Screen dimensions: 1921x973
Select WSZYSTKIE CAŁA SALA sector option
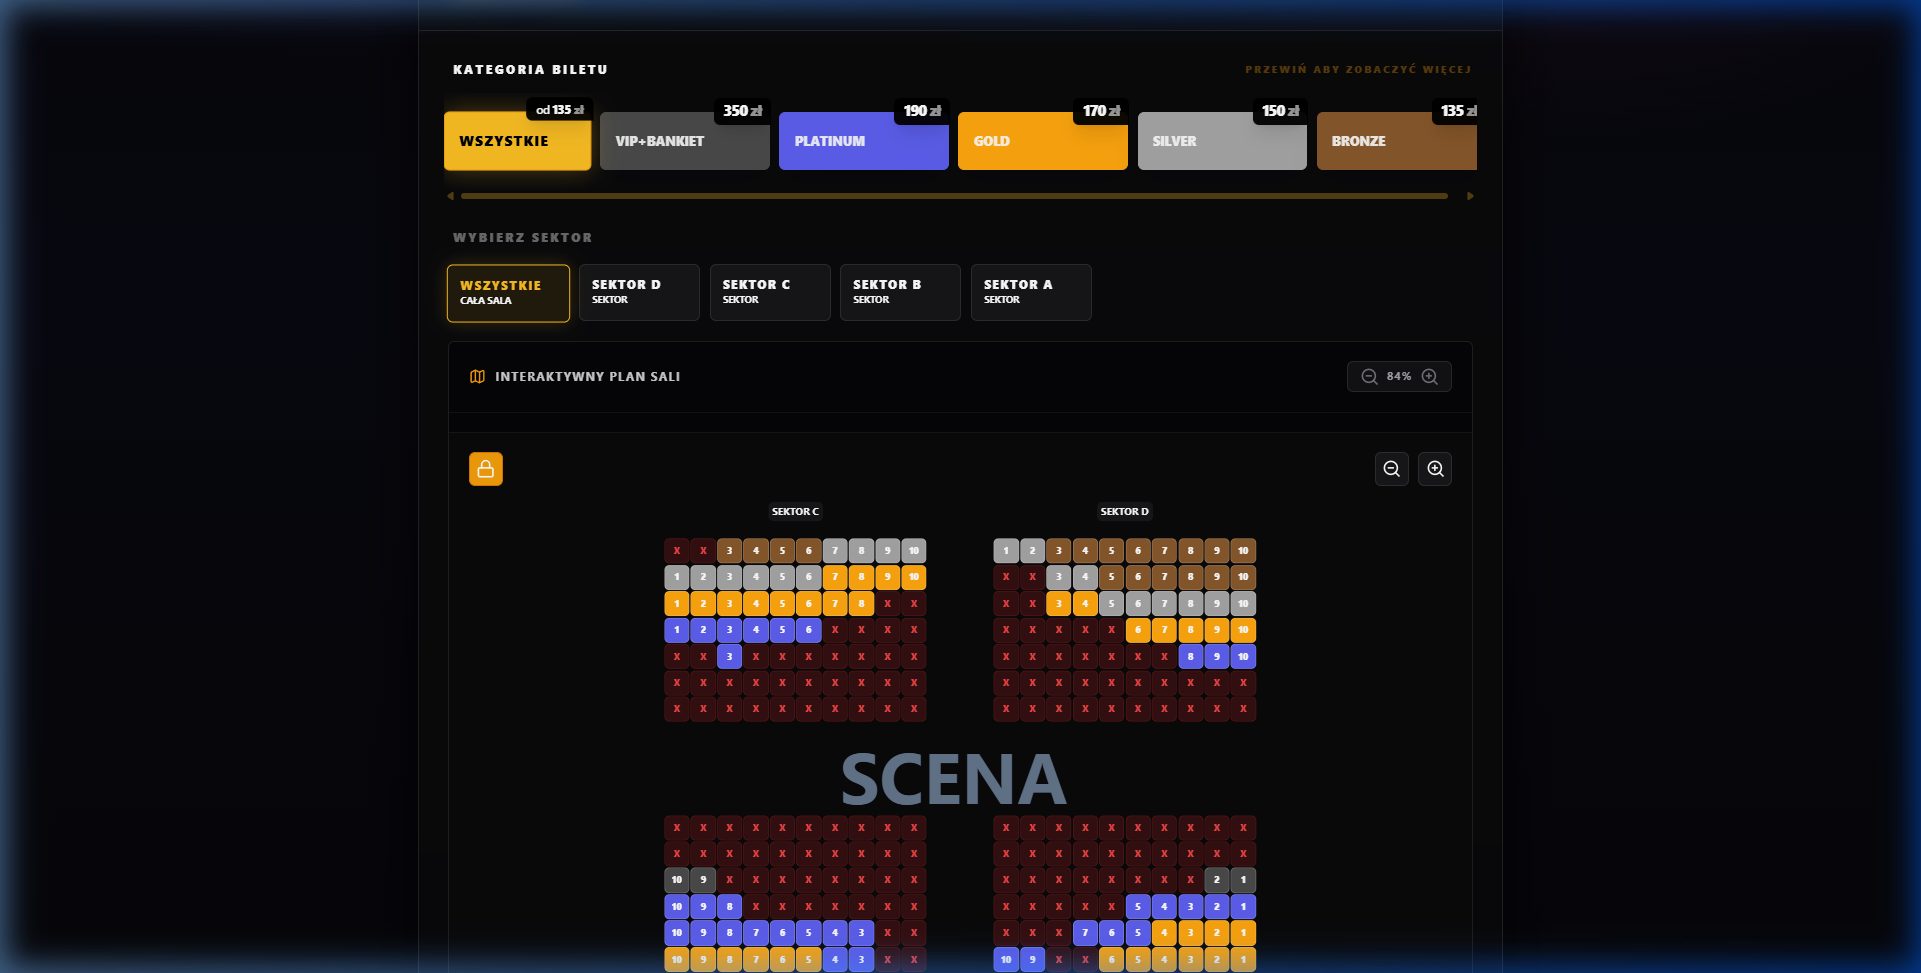point(508,292)
